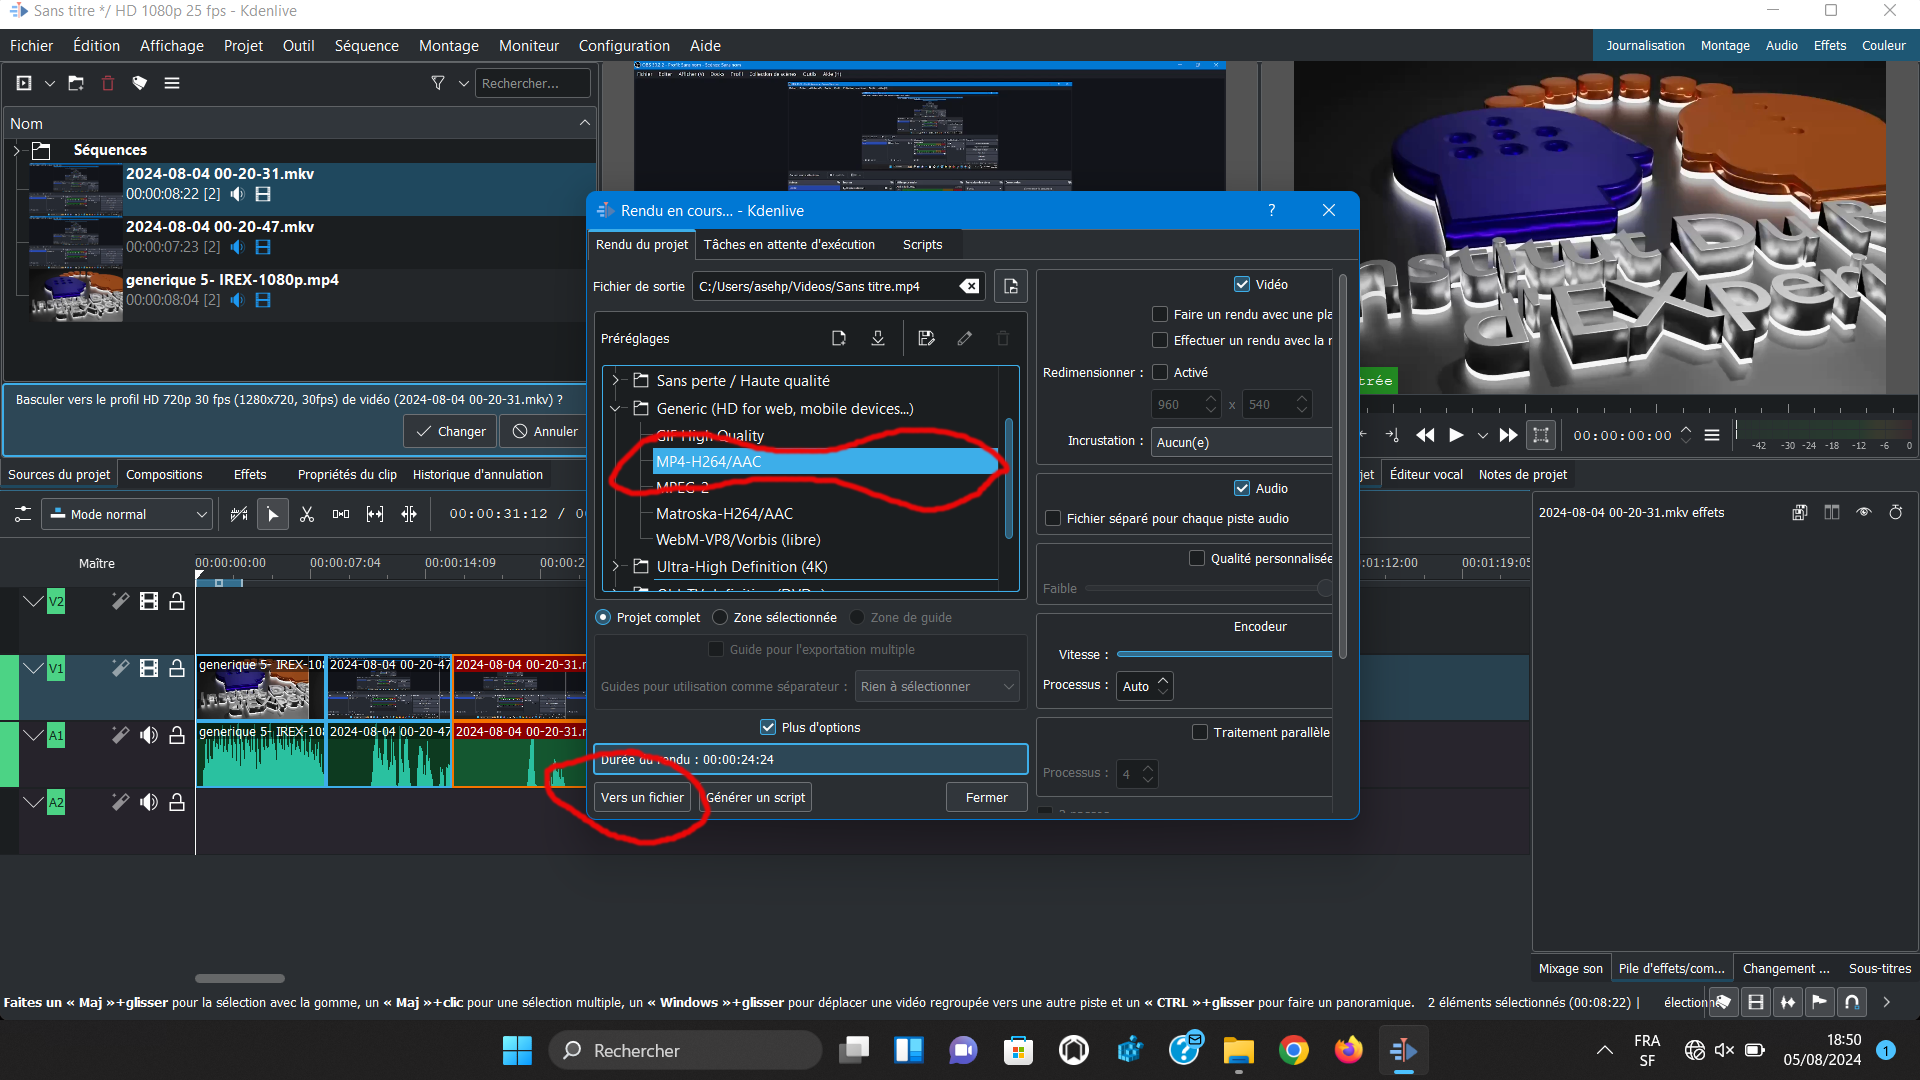This screenshot has height=1080, width=1920.
Task: Switch to the Montage workspace layout
Action: click(1725, 45)
